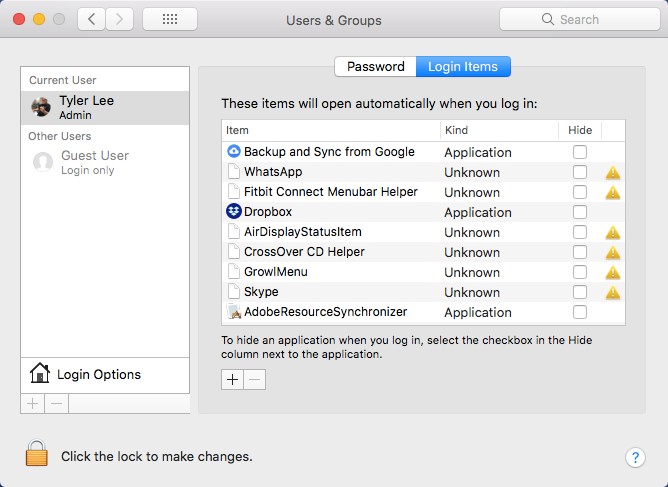This screenshot has width=668, height=487.
Task: Click the Dropbox icon in login items
Action: (233, 212)
